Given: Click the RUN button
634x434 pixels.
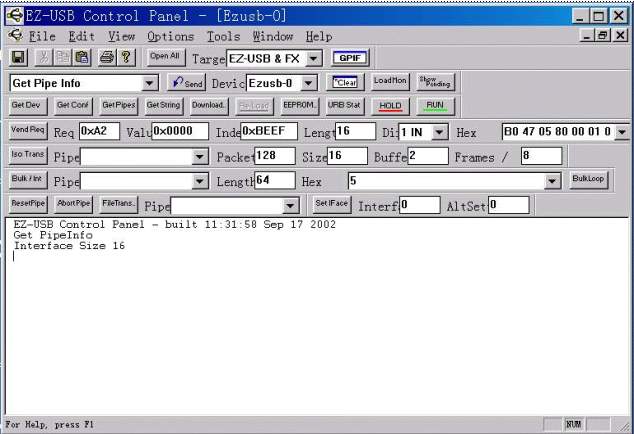Looking at the screenshot, I should click(435, 106).
